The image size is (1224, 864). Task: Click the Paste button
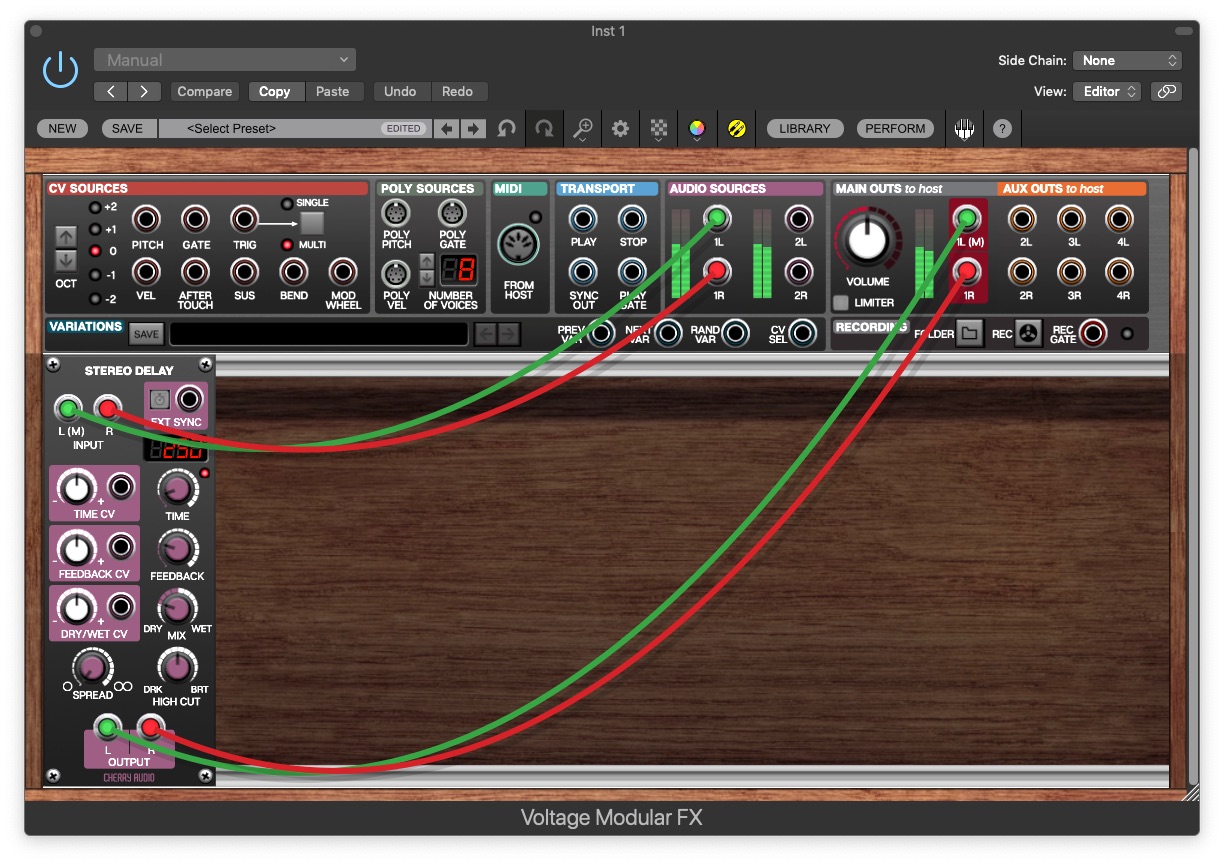pyautogui.click(x=333, y=91)
